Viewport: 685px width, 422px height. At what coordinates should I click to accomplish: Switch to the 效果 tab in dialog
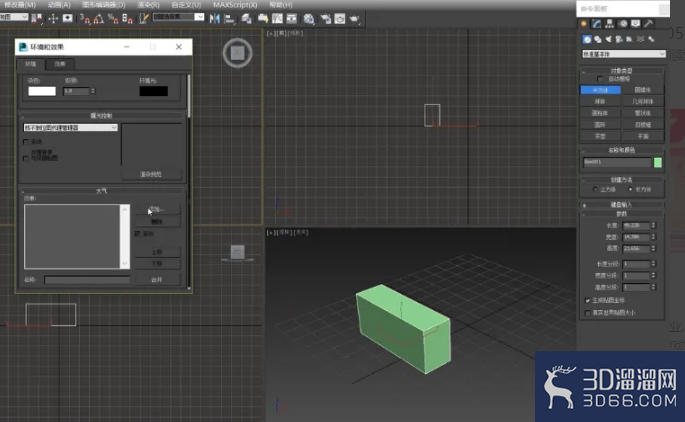[x=60, y=64]
